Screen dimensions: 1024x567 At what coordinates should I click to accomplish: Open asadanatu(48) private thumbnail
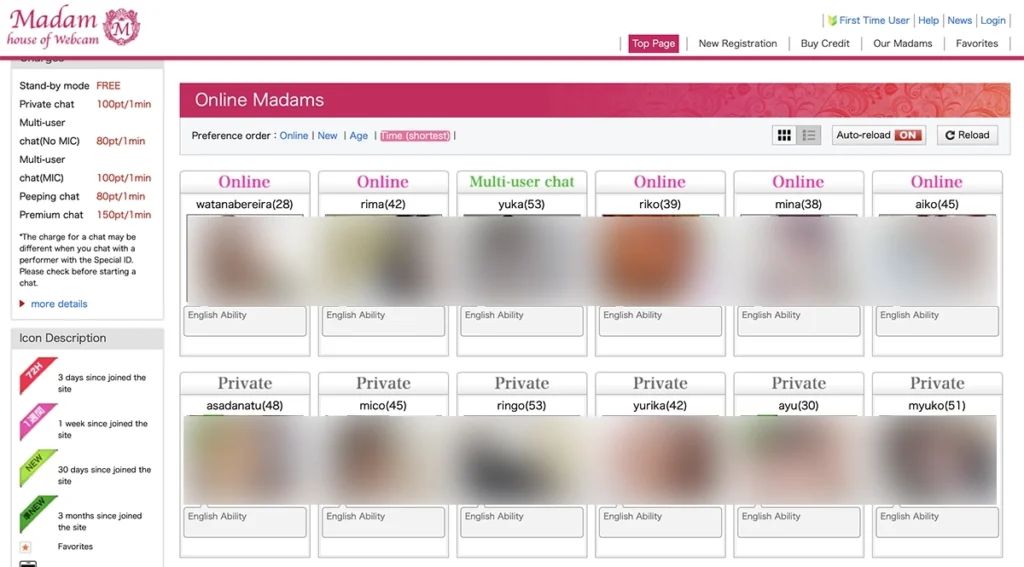click(245, 460)
